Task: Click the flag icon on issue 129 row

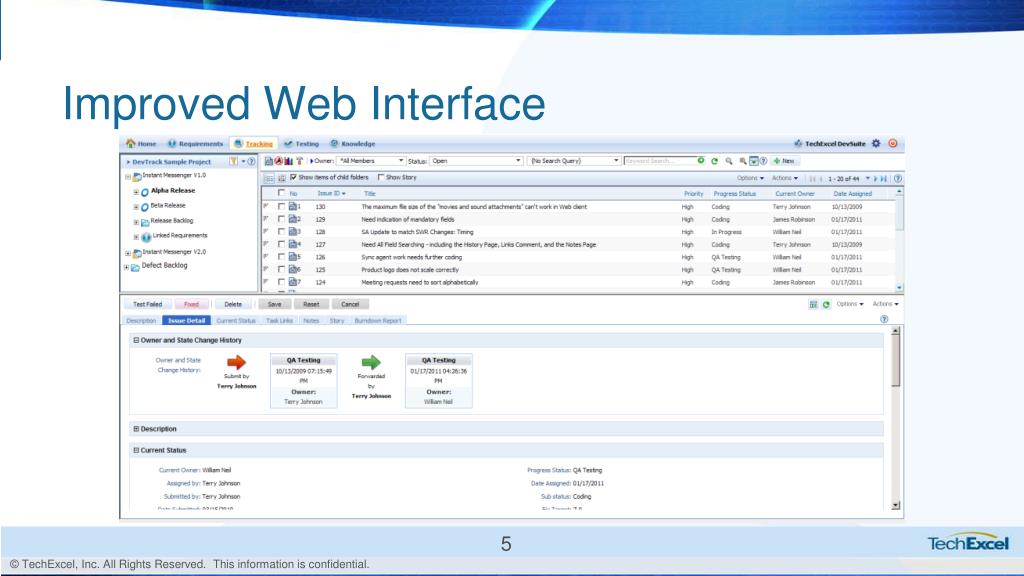Action: tap(266, 219)
